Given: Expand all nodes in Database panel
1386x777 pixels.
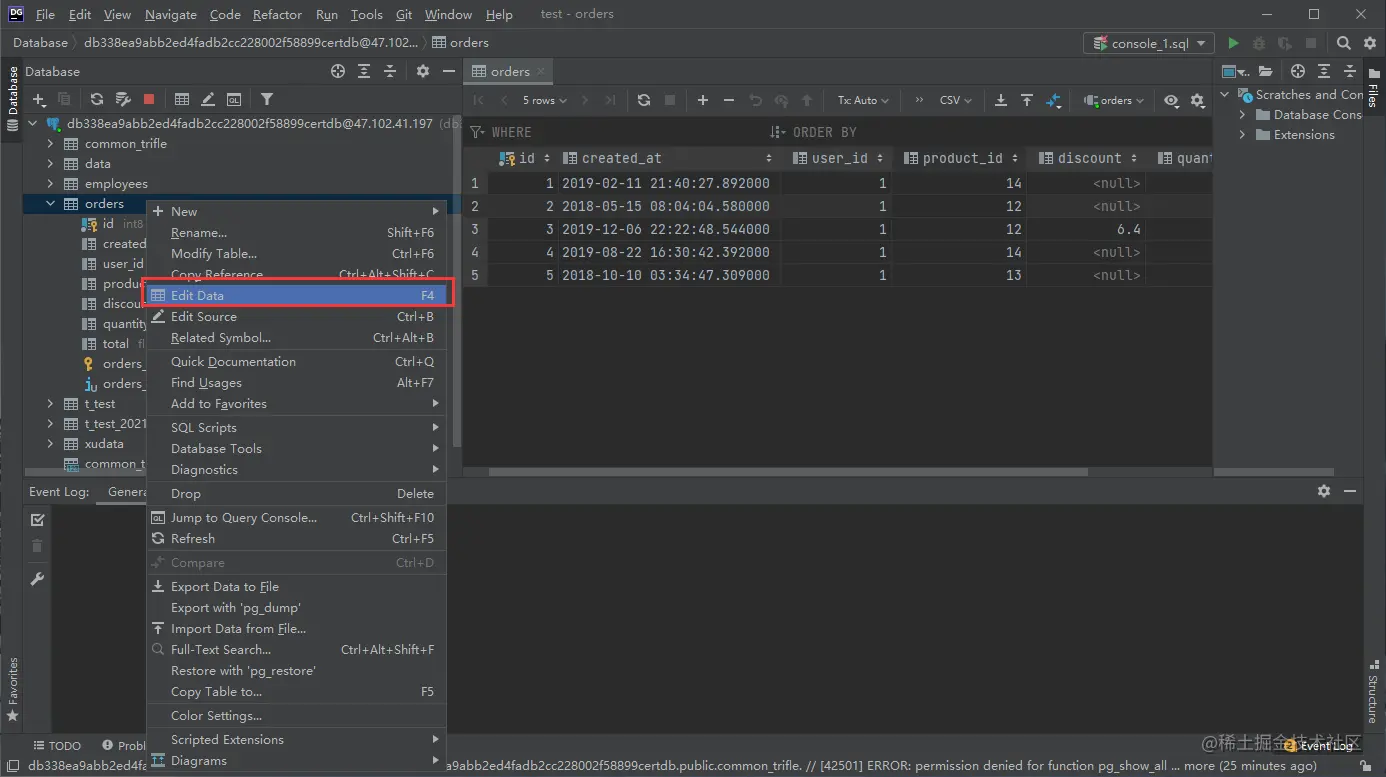Looking at the screenshot, I should pos(364,71).
